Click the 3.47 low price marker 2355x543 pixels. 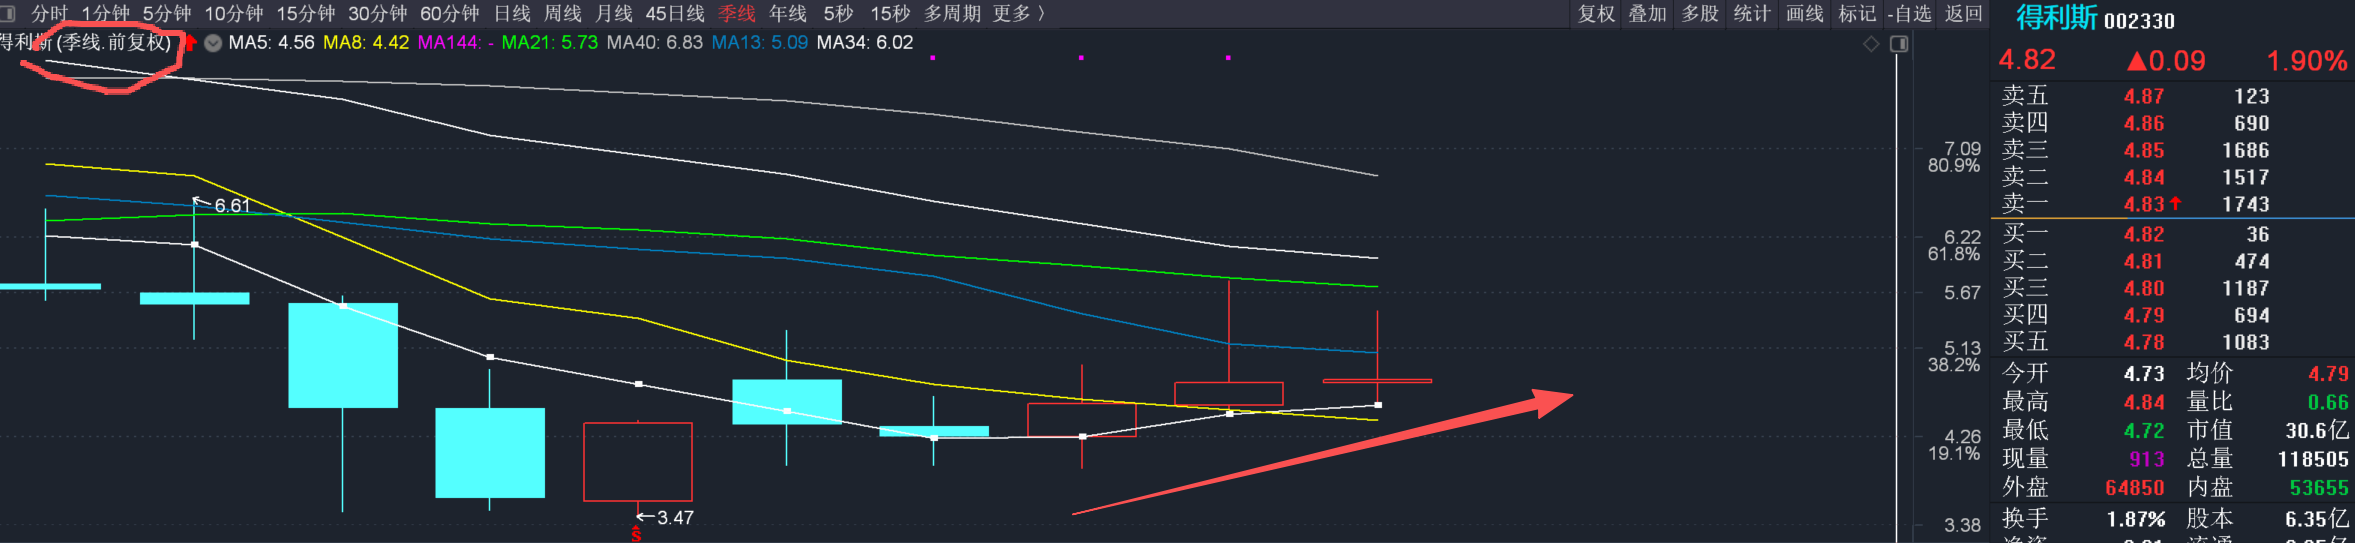675,517
